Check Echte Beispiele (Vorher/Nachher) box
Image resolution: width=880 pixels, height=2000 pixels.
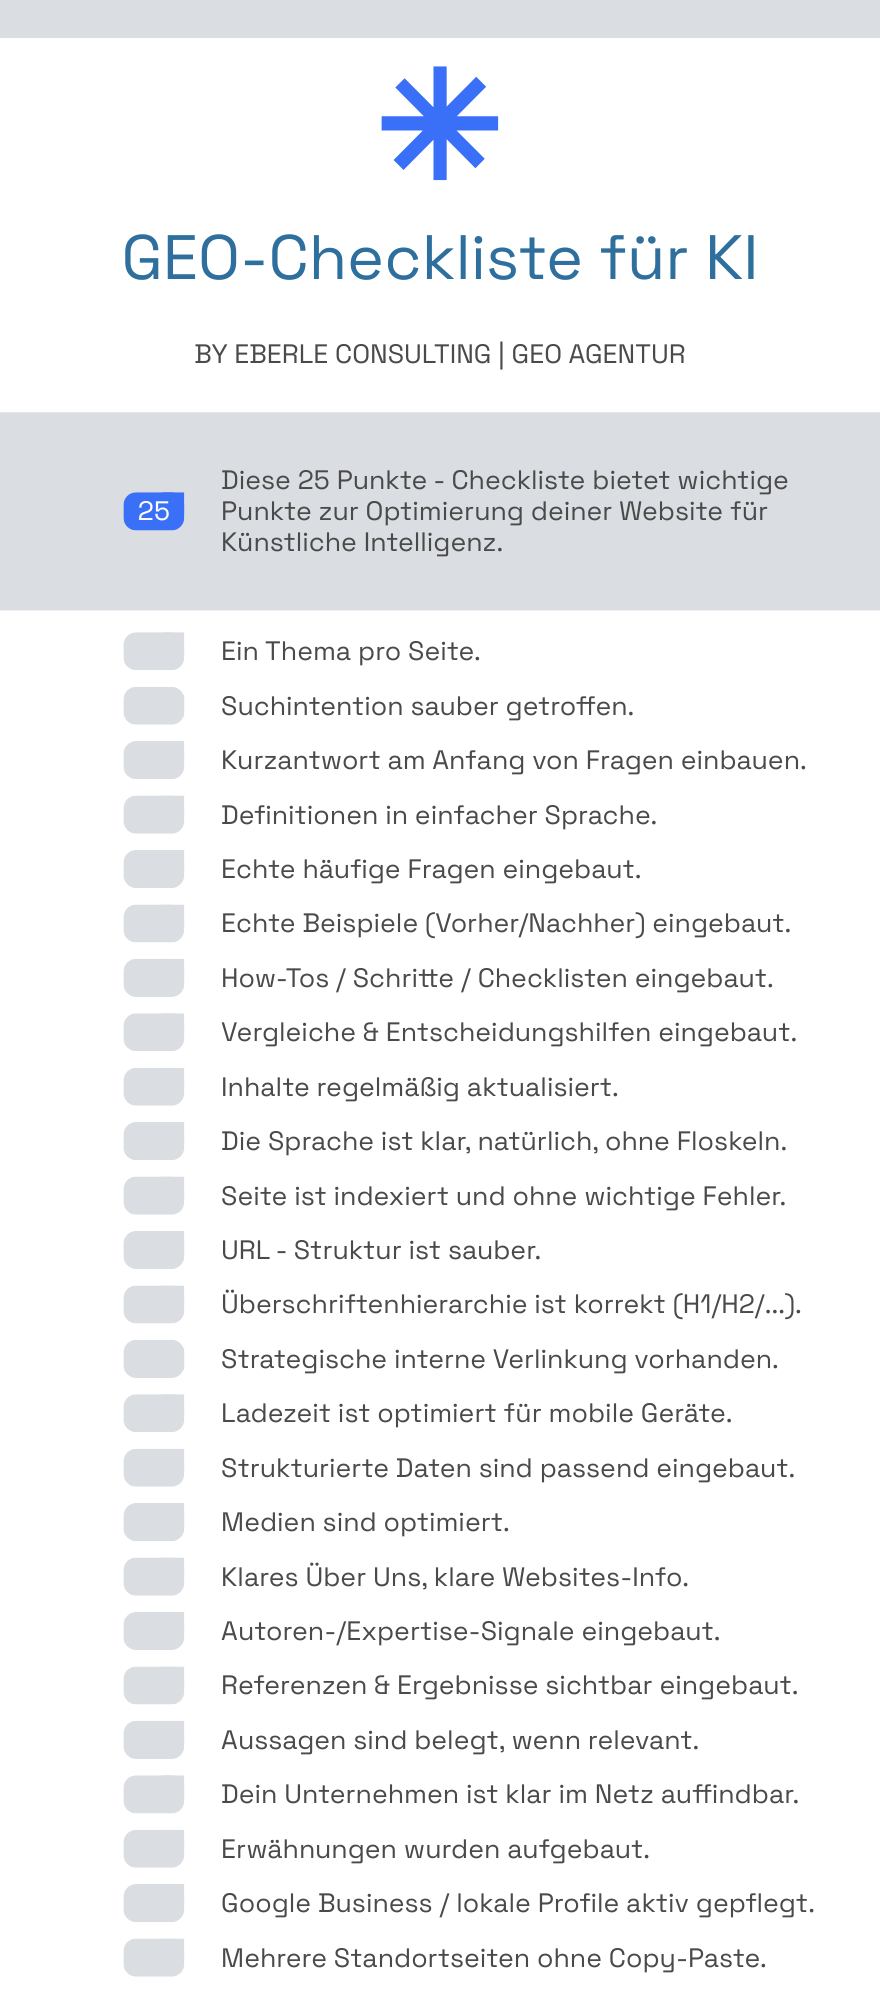[x=154, y=923]
